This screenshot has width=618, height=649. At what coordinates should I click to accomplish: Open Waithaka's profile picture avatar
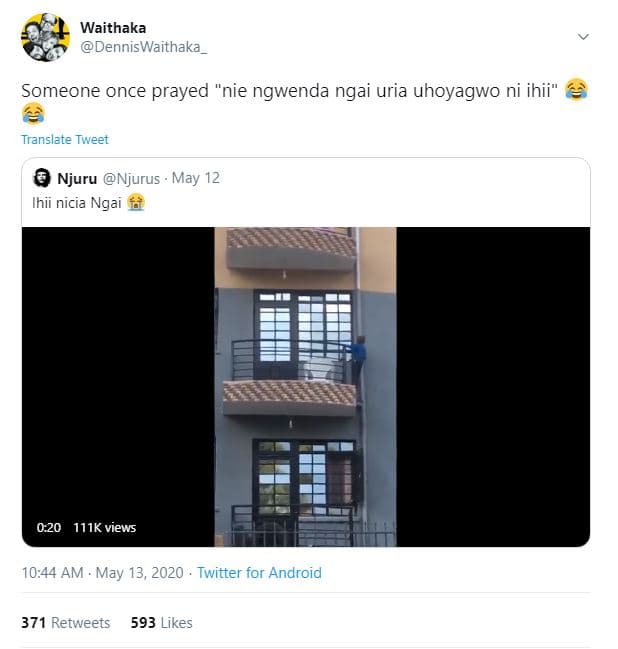pos(46,37)
